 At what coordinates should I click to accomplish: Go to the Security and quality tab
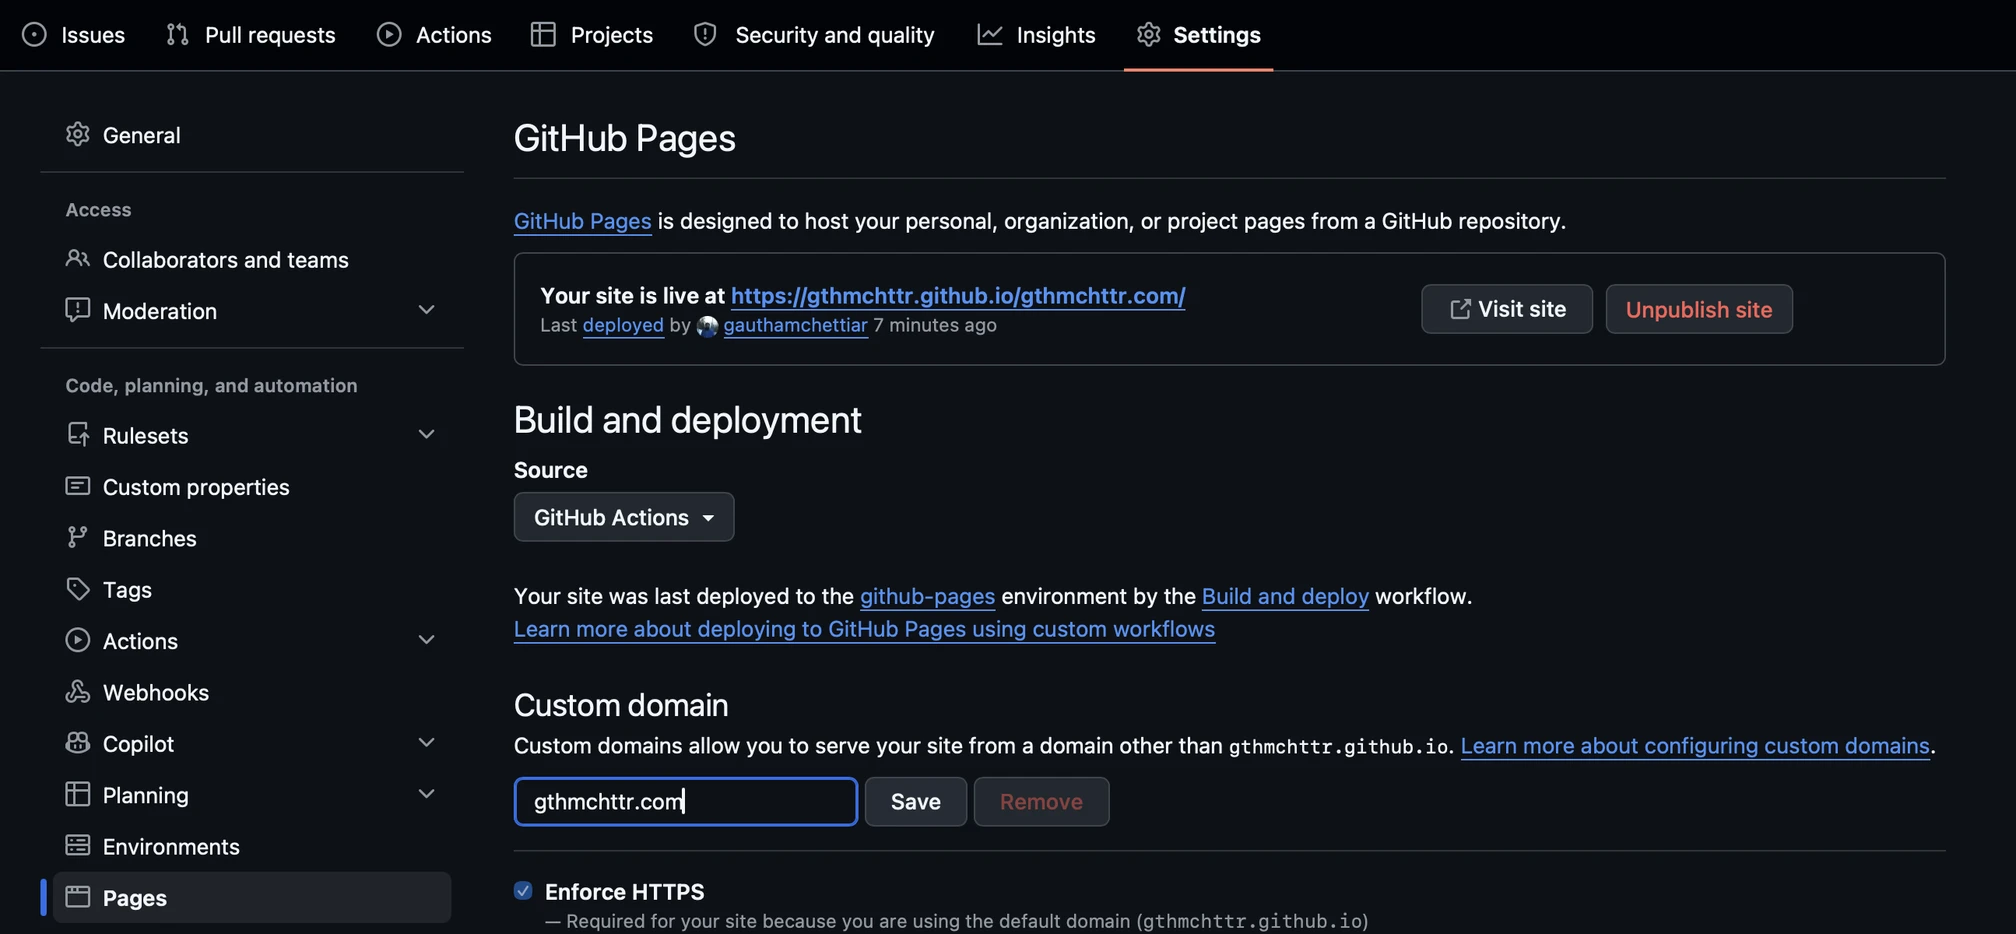[814, 35]
